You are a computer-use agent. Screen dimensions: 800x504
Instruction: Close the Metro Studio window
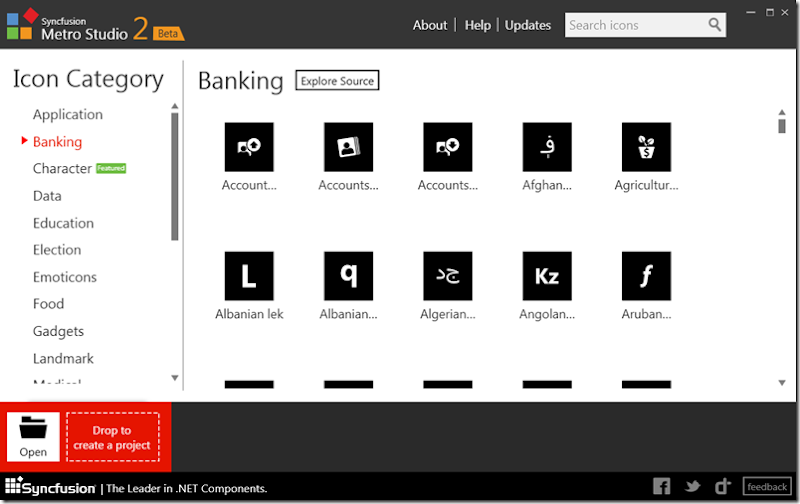click(x=785, y=12)
